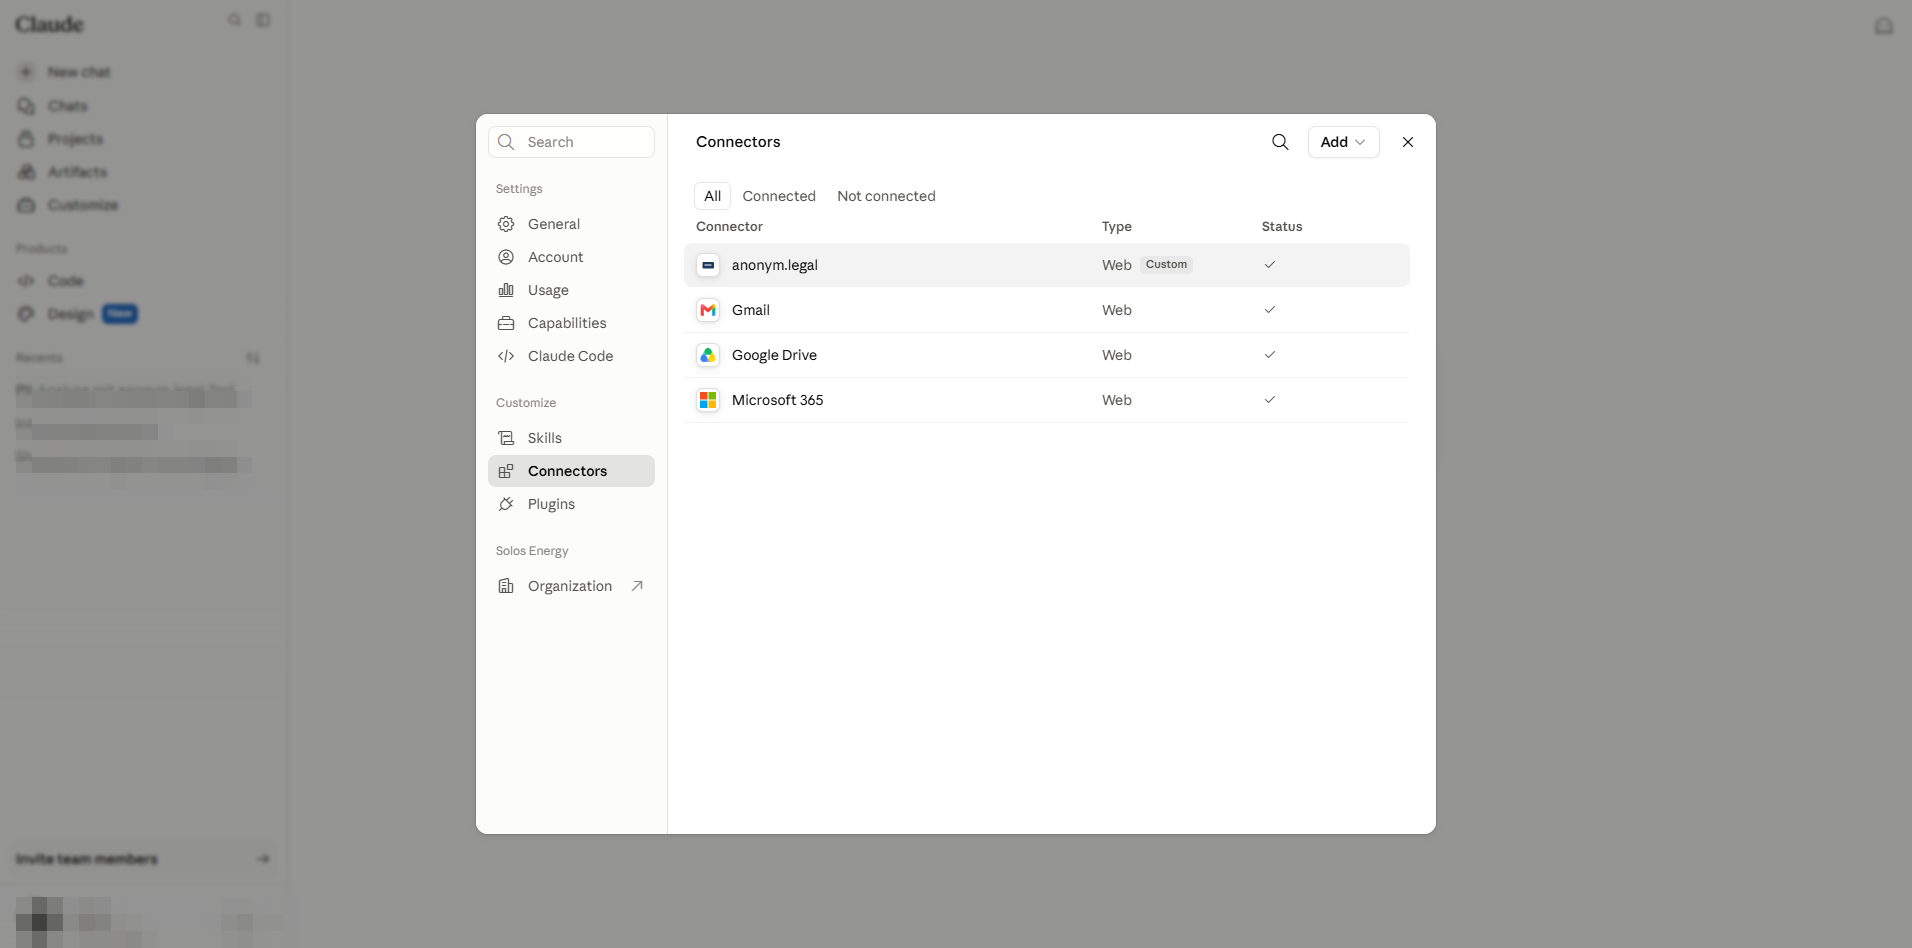Select the Gmail connector row
This screenshot has height=948, width=1912.
(x=1047, y=310)
